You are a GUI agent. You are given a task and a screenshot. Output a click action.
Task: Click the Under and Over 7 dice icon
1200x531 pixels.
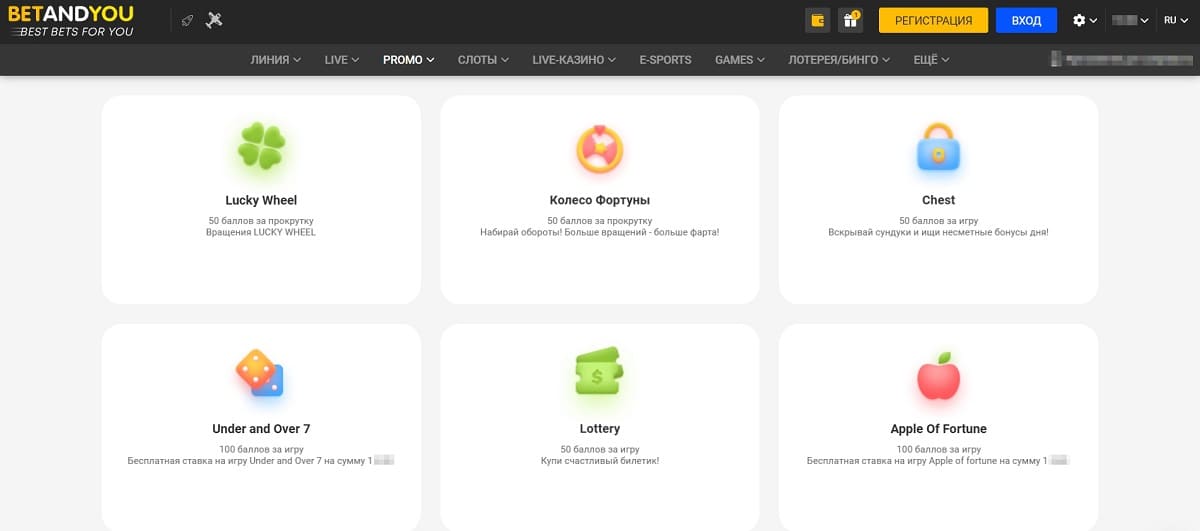tap(260, 374)
